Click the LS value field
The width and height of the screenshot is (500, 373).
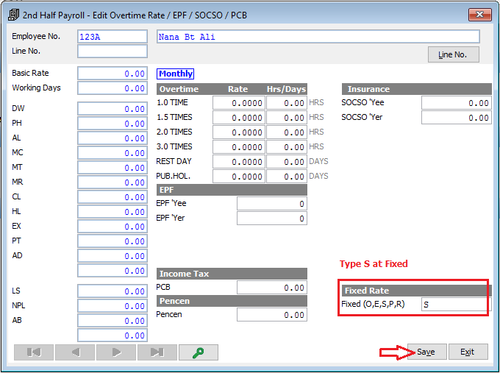point(112,291)
